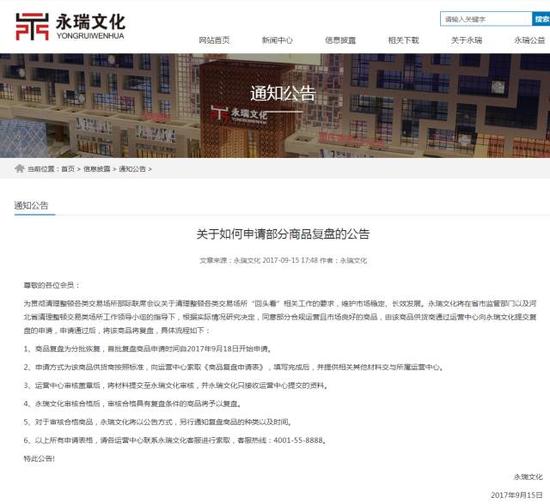This screenshot has width=550, height=504.
Task: Open the 信息披露 navigation item
Action: (340, 40)
